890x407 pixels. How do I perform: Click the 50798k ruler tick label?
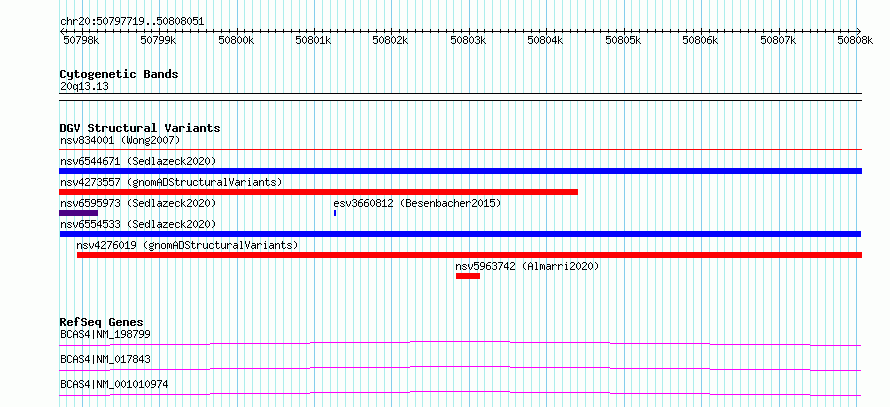tap(81, 40)
